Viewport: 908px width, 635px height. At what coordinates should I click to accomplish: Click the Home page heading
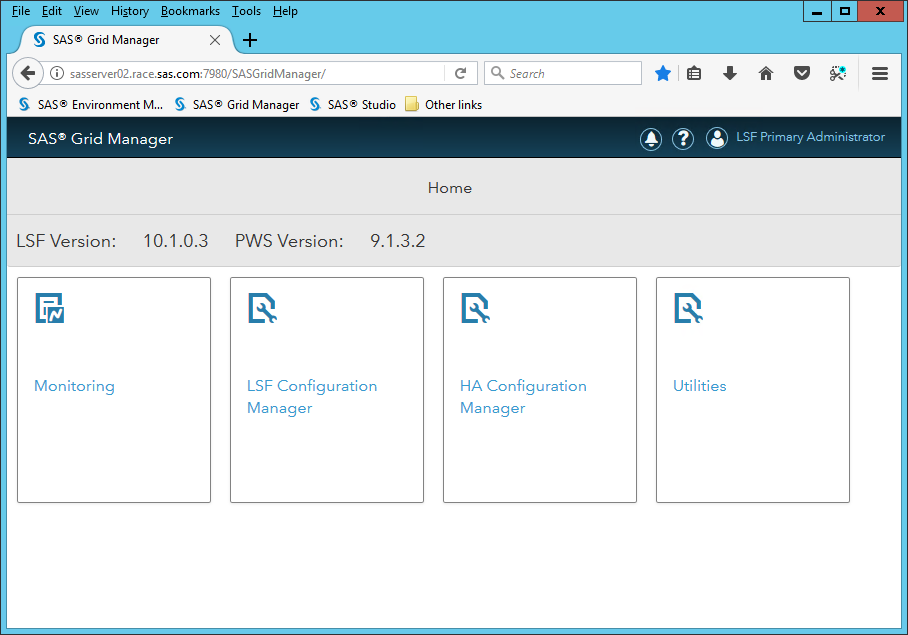pyautogui.click(x=450, y=188)
